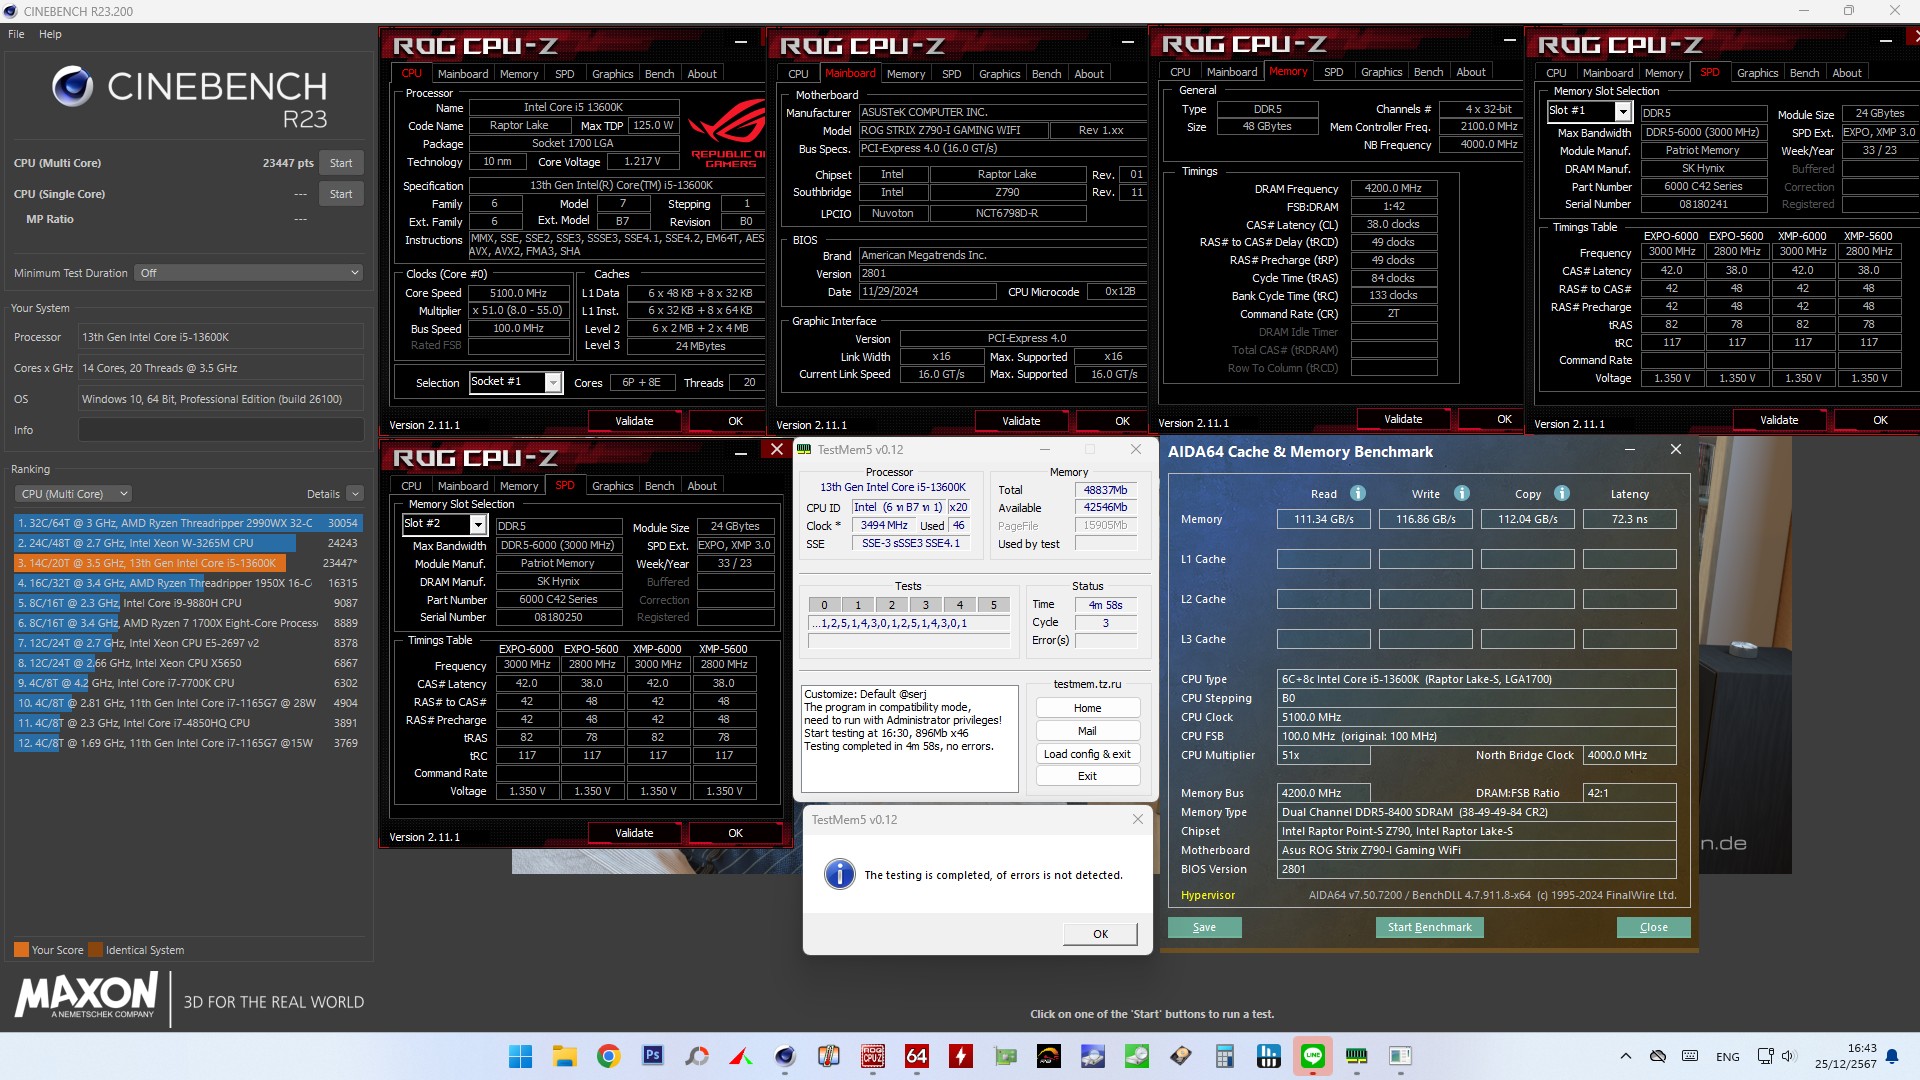Click the Cinebench sphere icon in the taskbar

pos(785,1056)
